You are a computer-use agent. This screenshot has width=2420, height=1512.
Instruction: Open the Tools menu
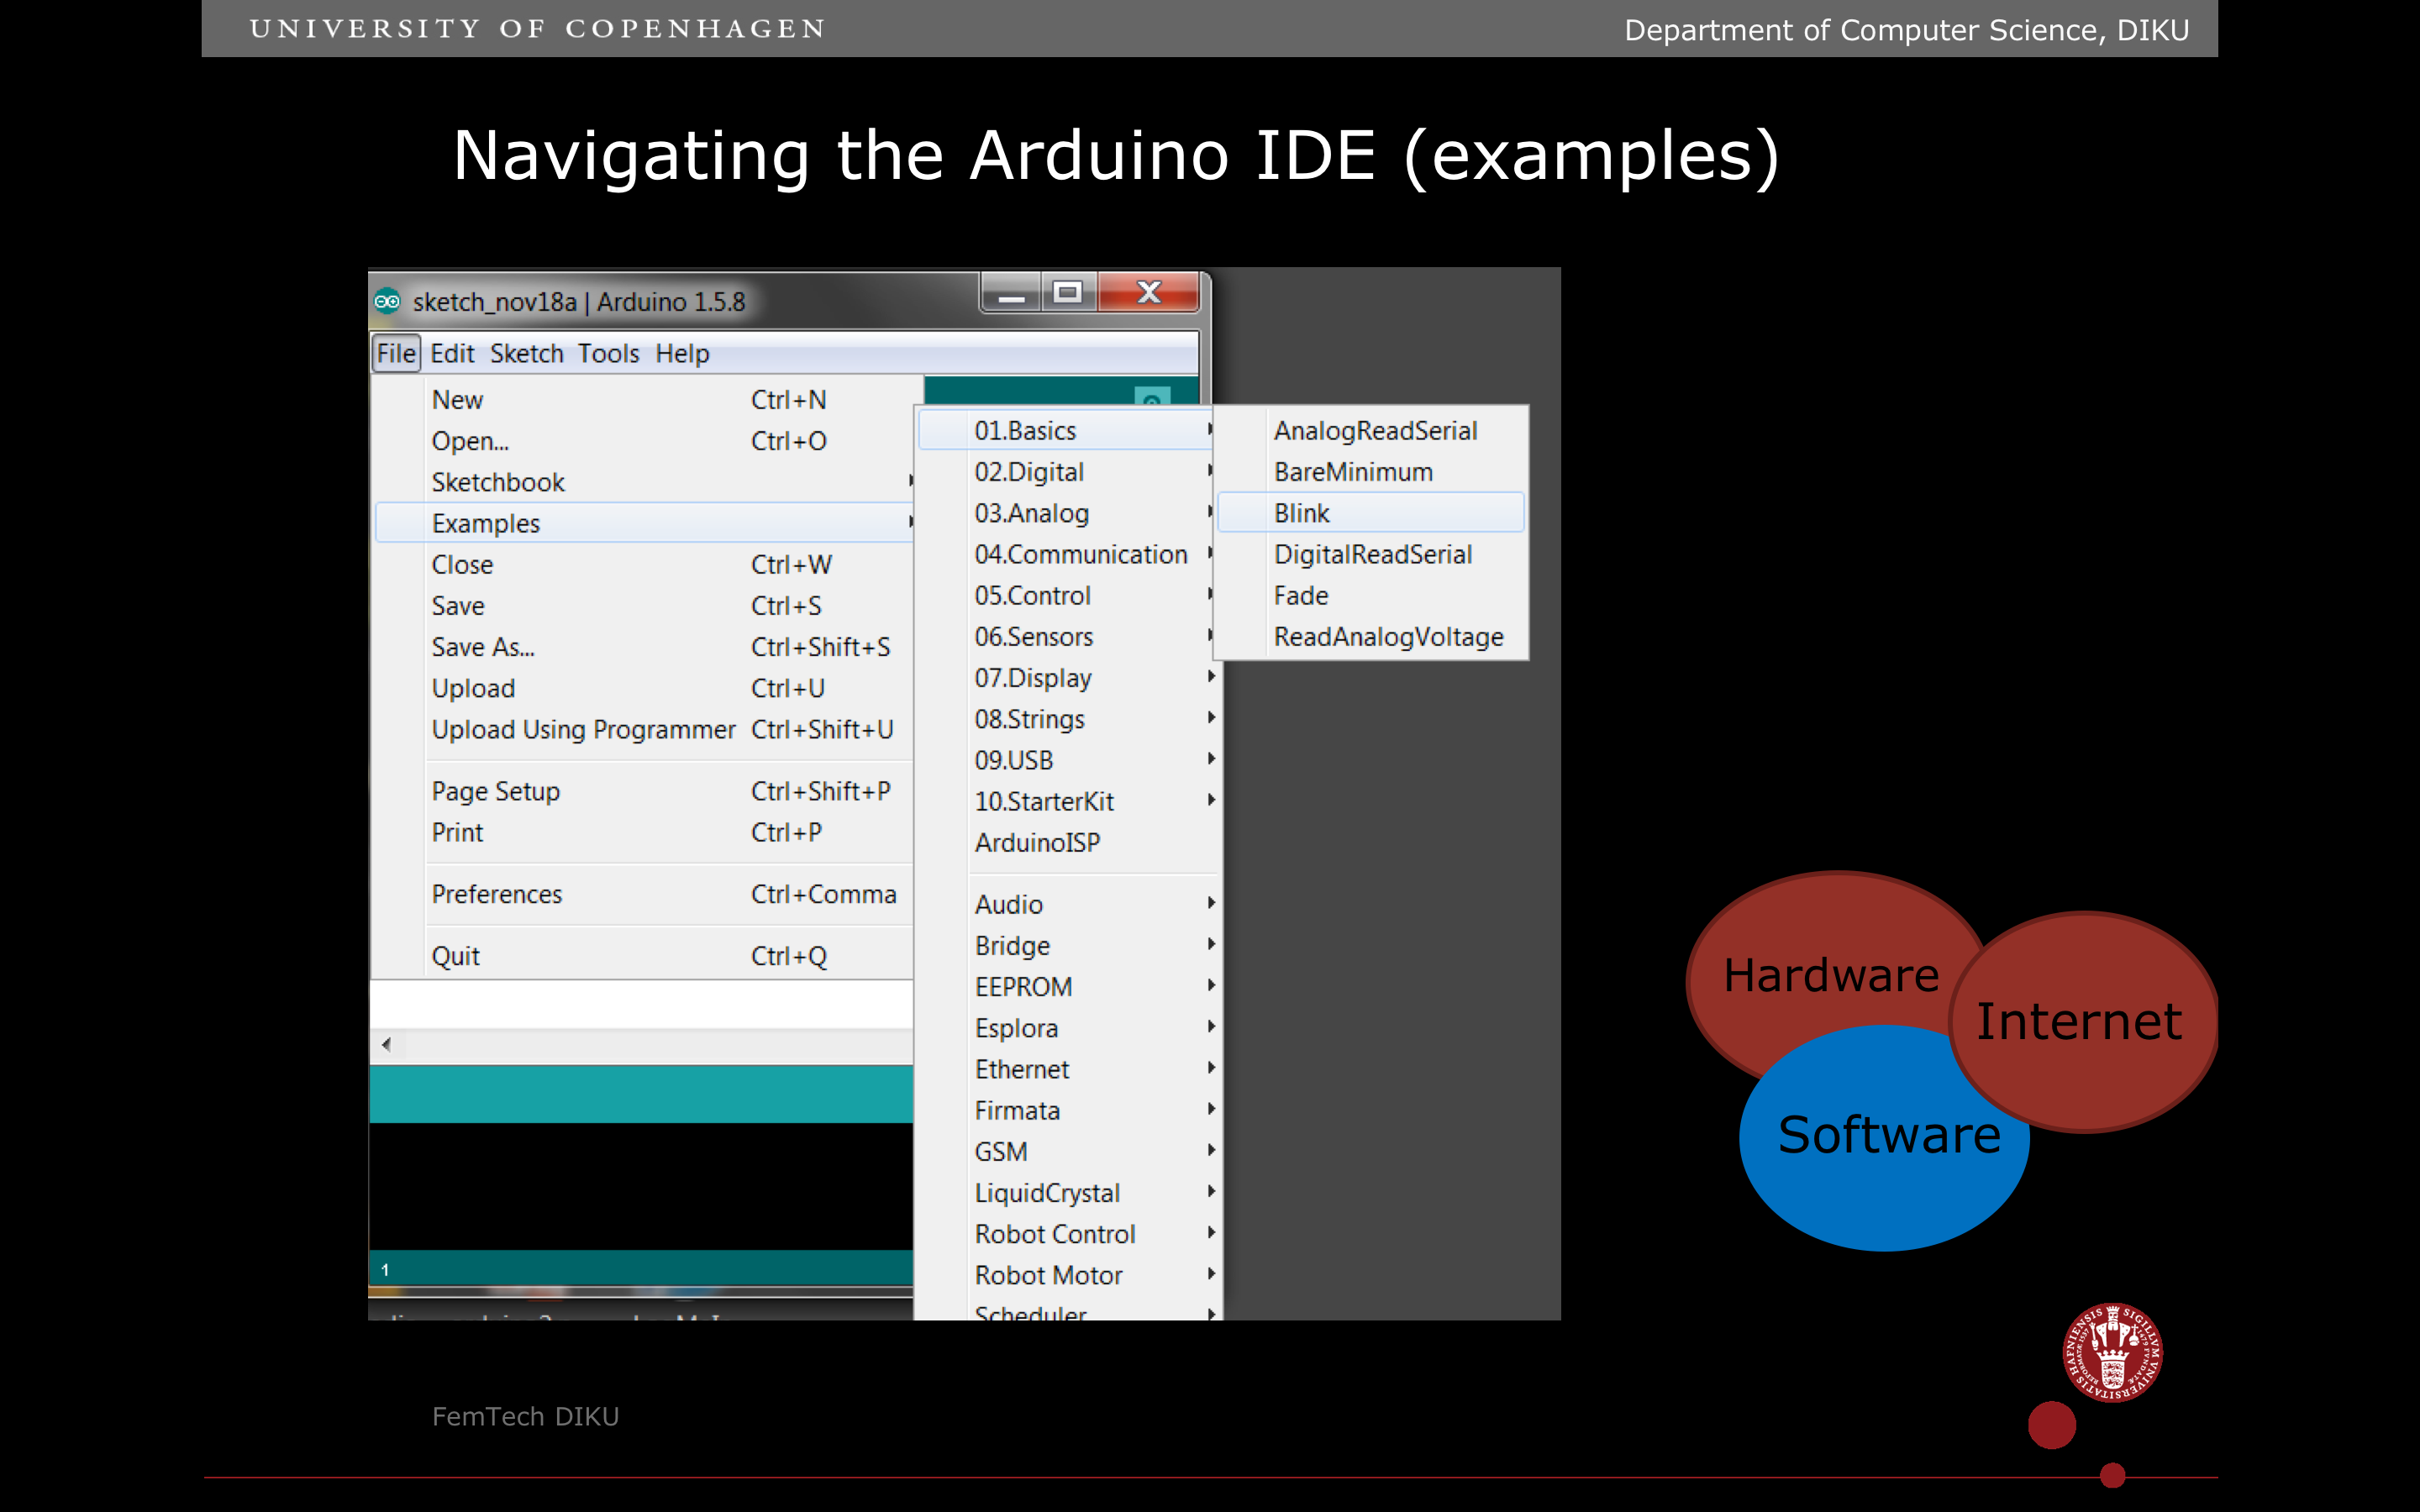pyautogui.click(x=608, y=354)
